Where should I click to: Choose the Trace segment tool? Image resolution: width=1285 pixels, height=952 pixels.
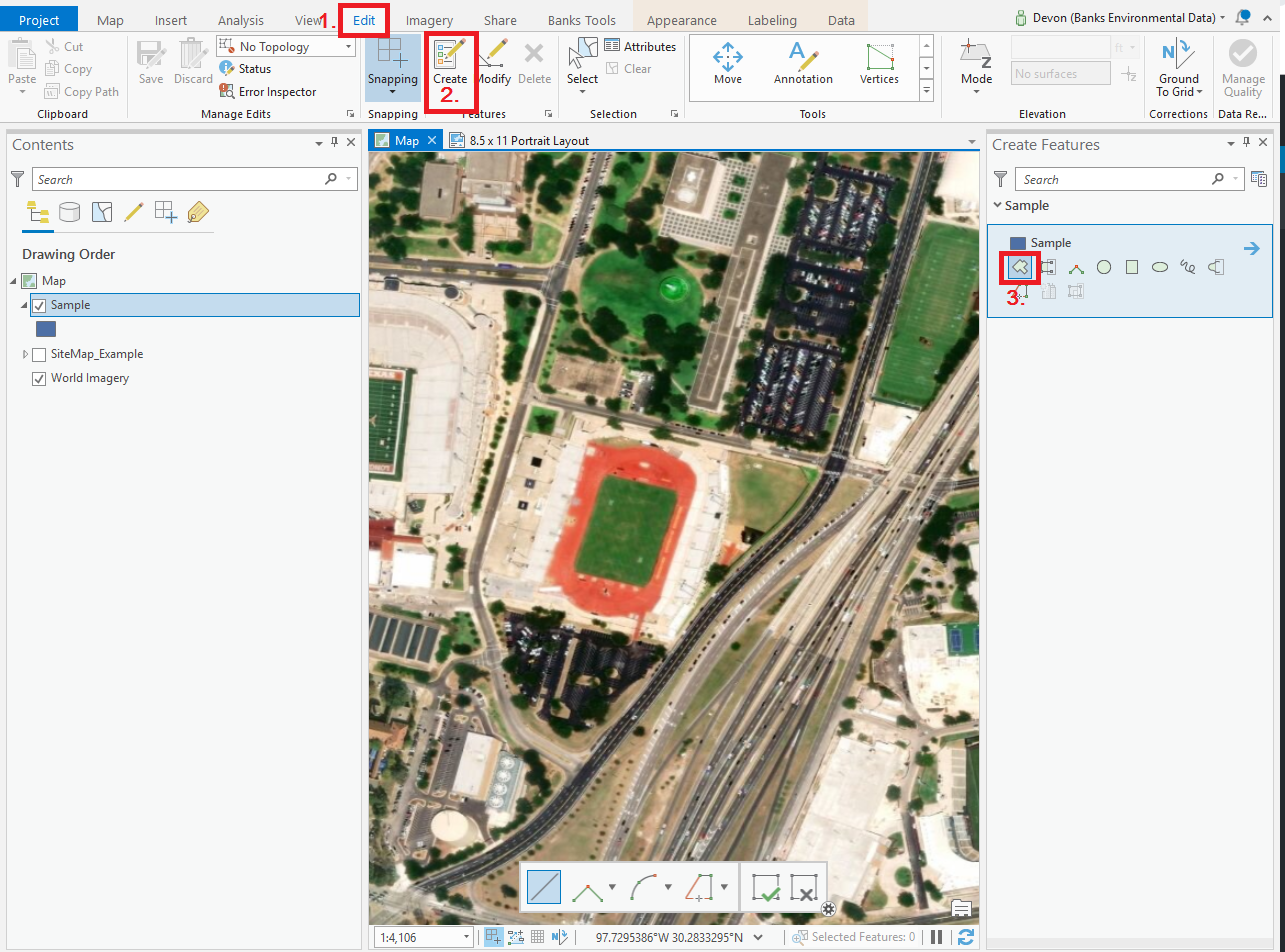coord(701,887)
